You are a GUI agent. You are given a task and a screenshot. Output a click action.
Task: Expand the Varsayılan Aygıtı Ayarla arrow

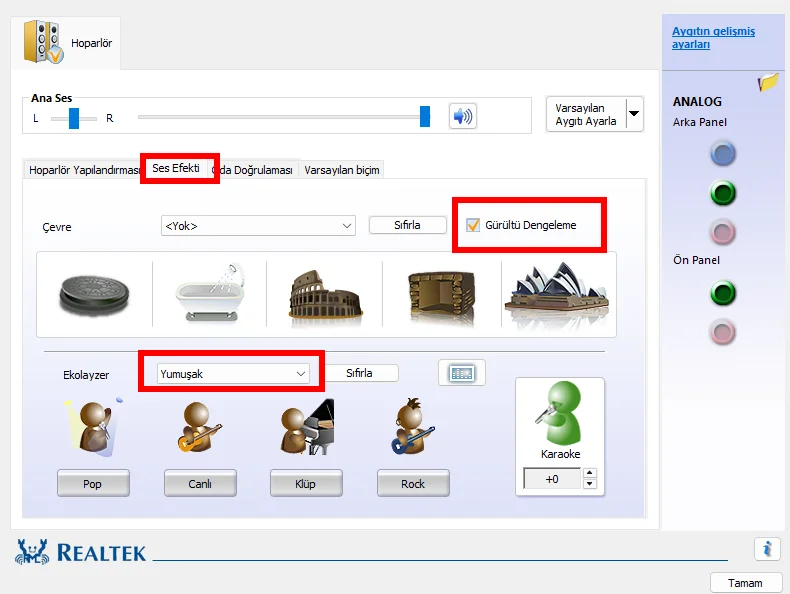634,114
